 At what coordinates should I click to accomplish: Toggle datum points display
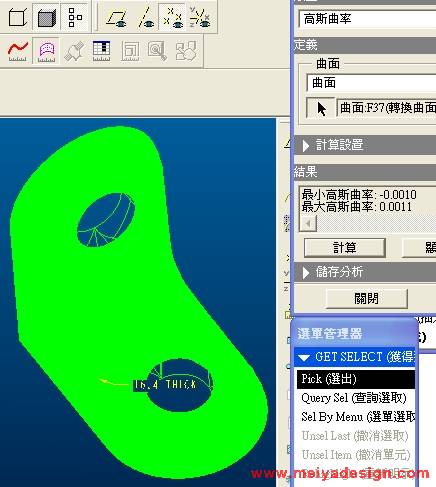173,18
